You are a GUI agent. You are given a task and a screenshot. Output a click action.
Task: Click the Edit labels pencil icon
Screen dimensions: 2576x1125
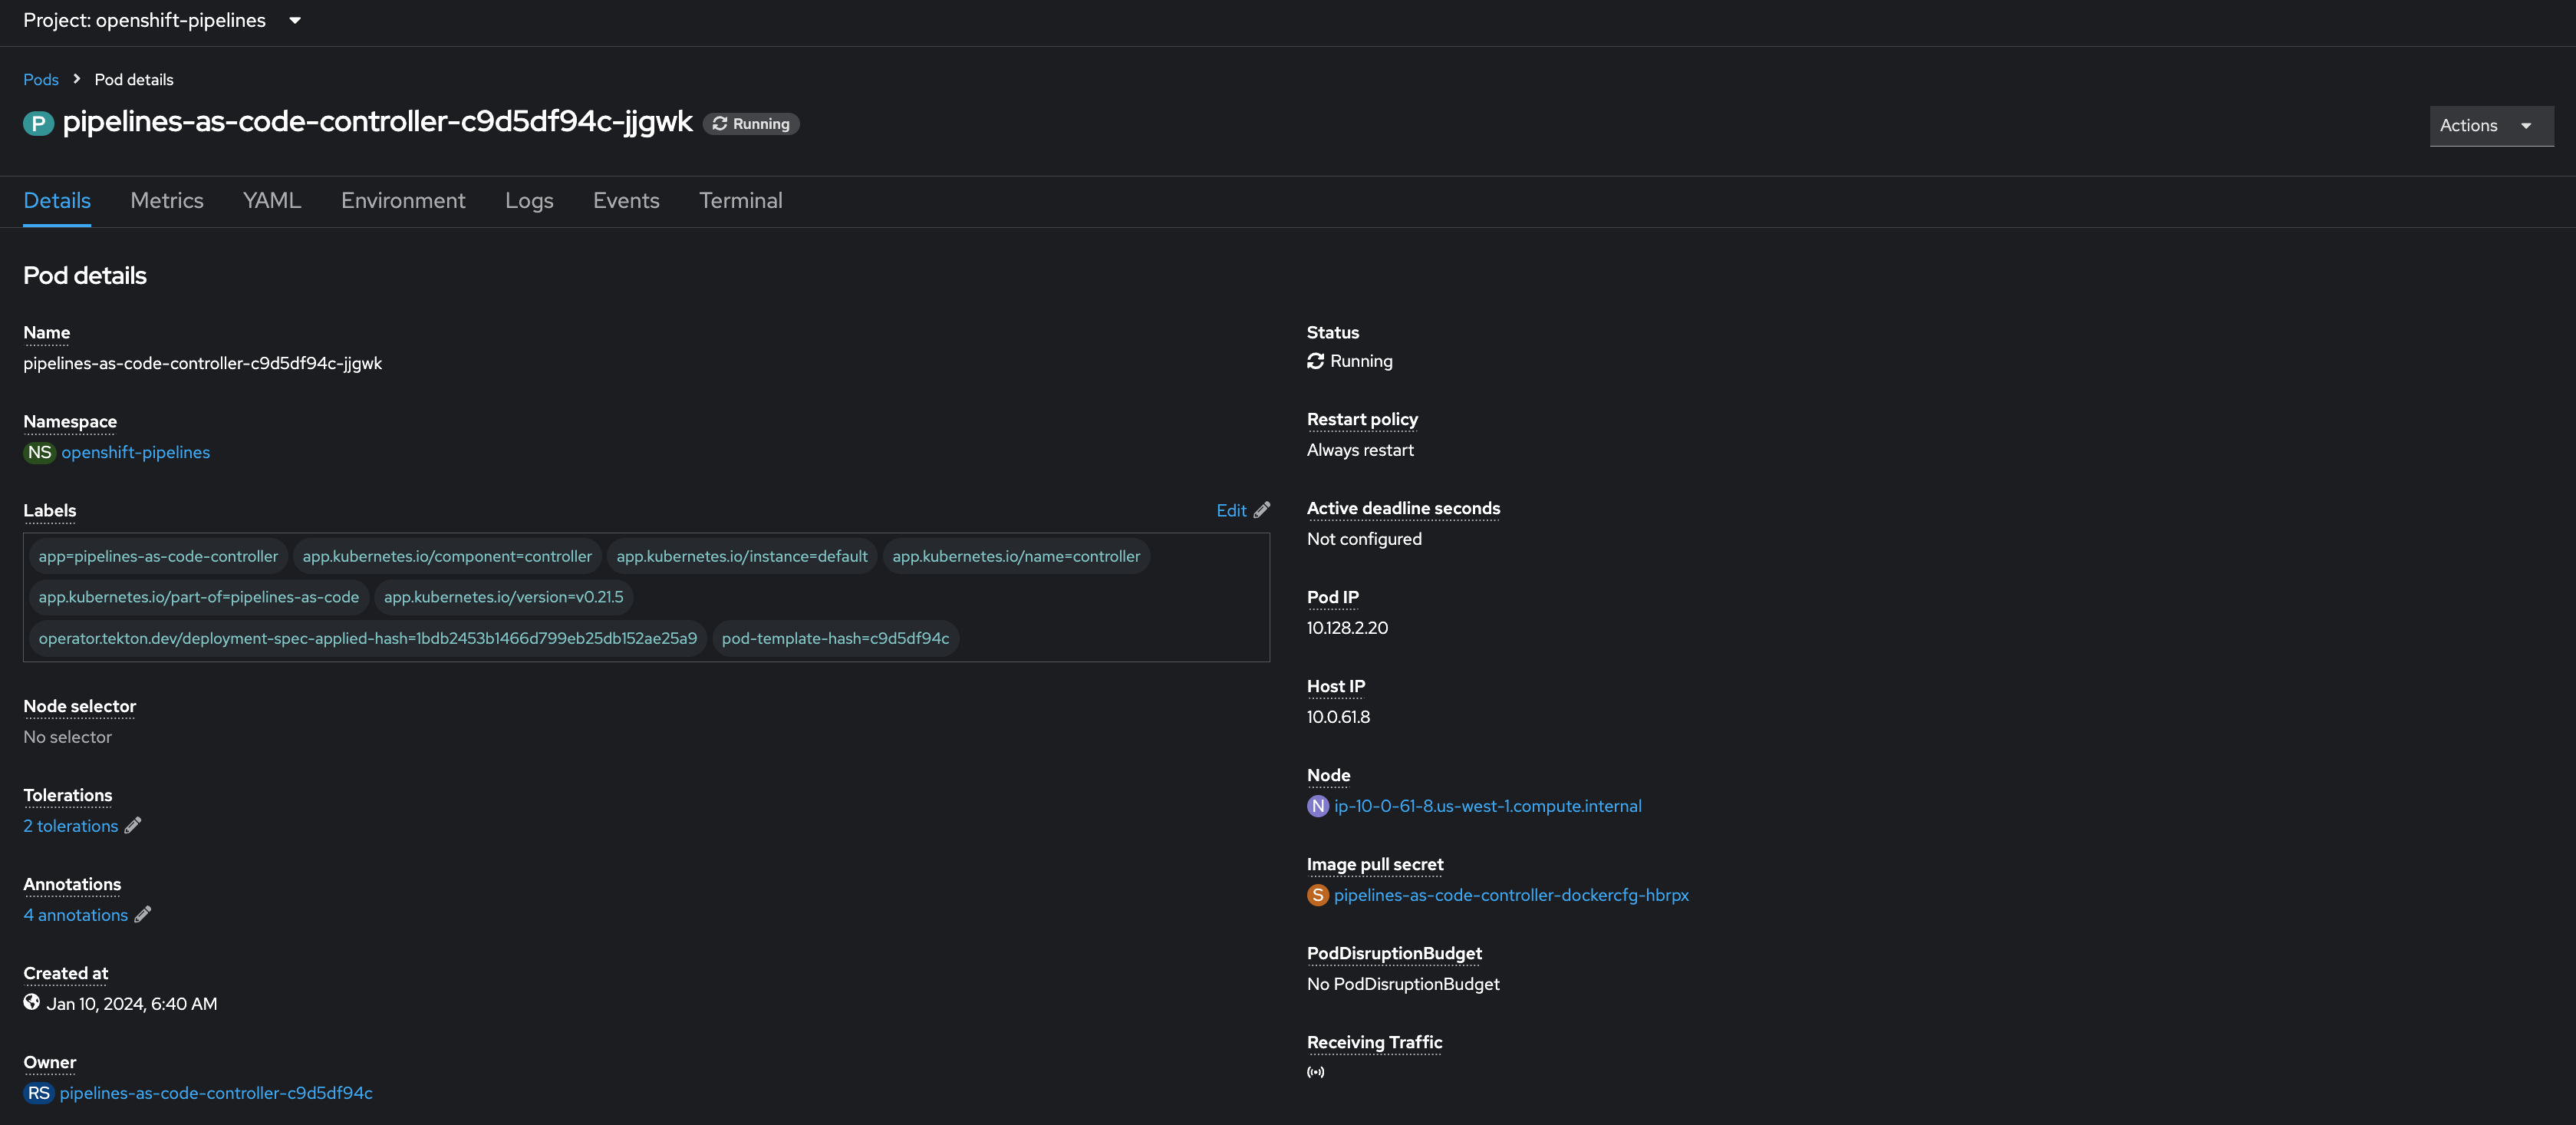point(1262,510)
